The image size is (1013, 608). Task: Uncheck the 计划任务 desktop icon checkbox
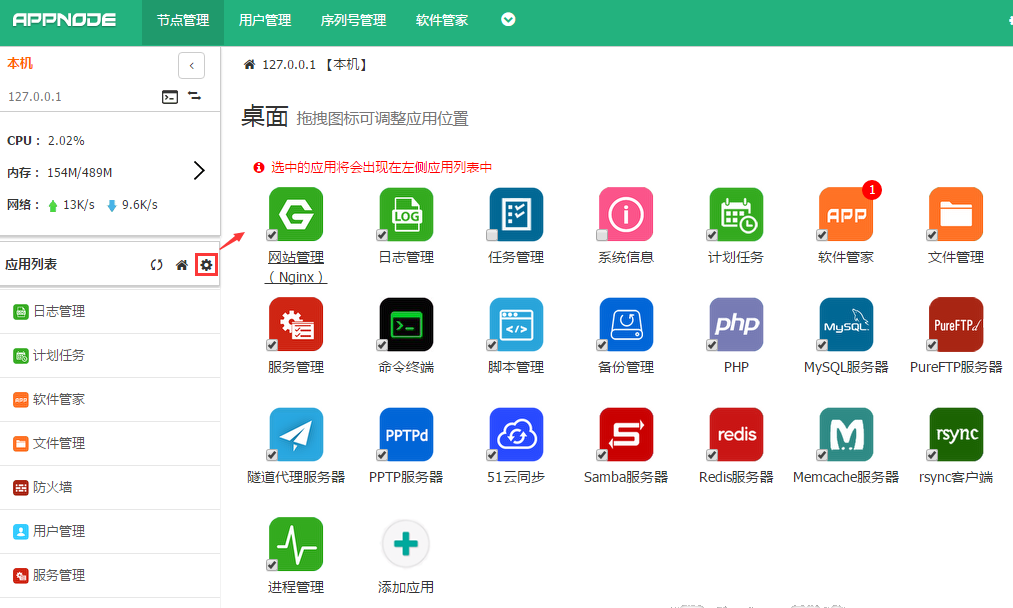[712, 235]
